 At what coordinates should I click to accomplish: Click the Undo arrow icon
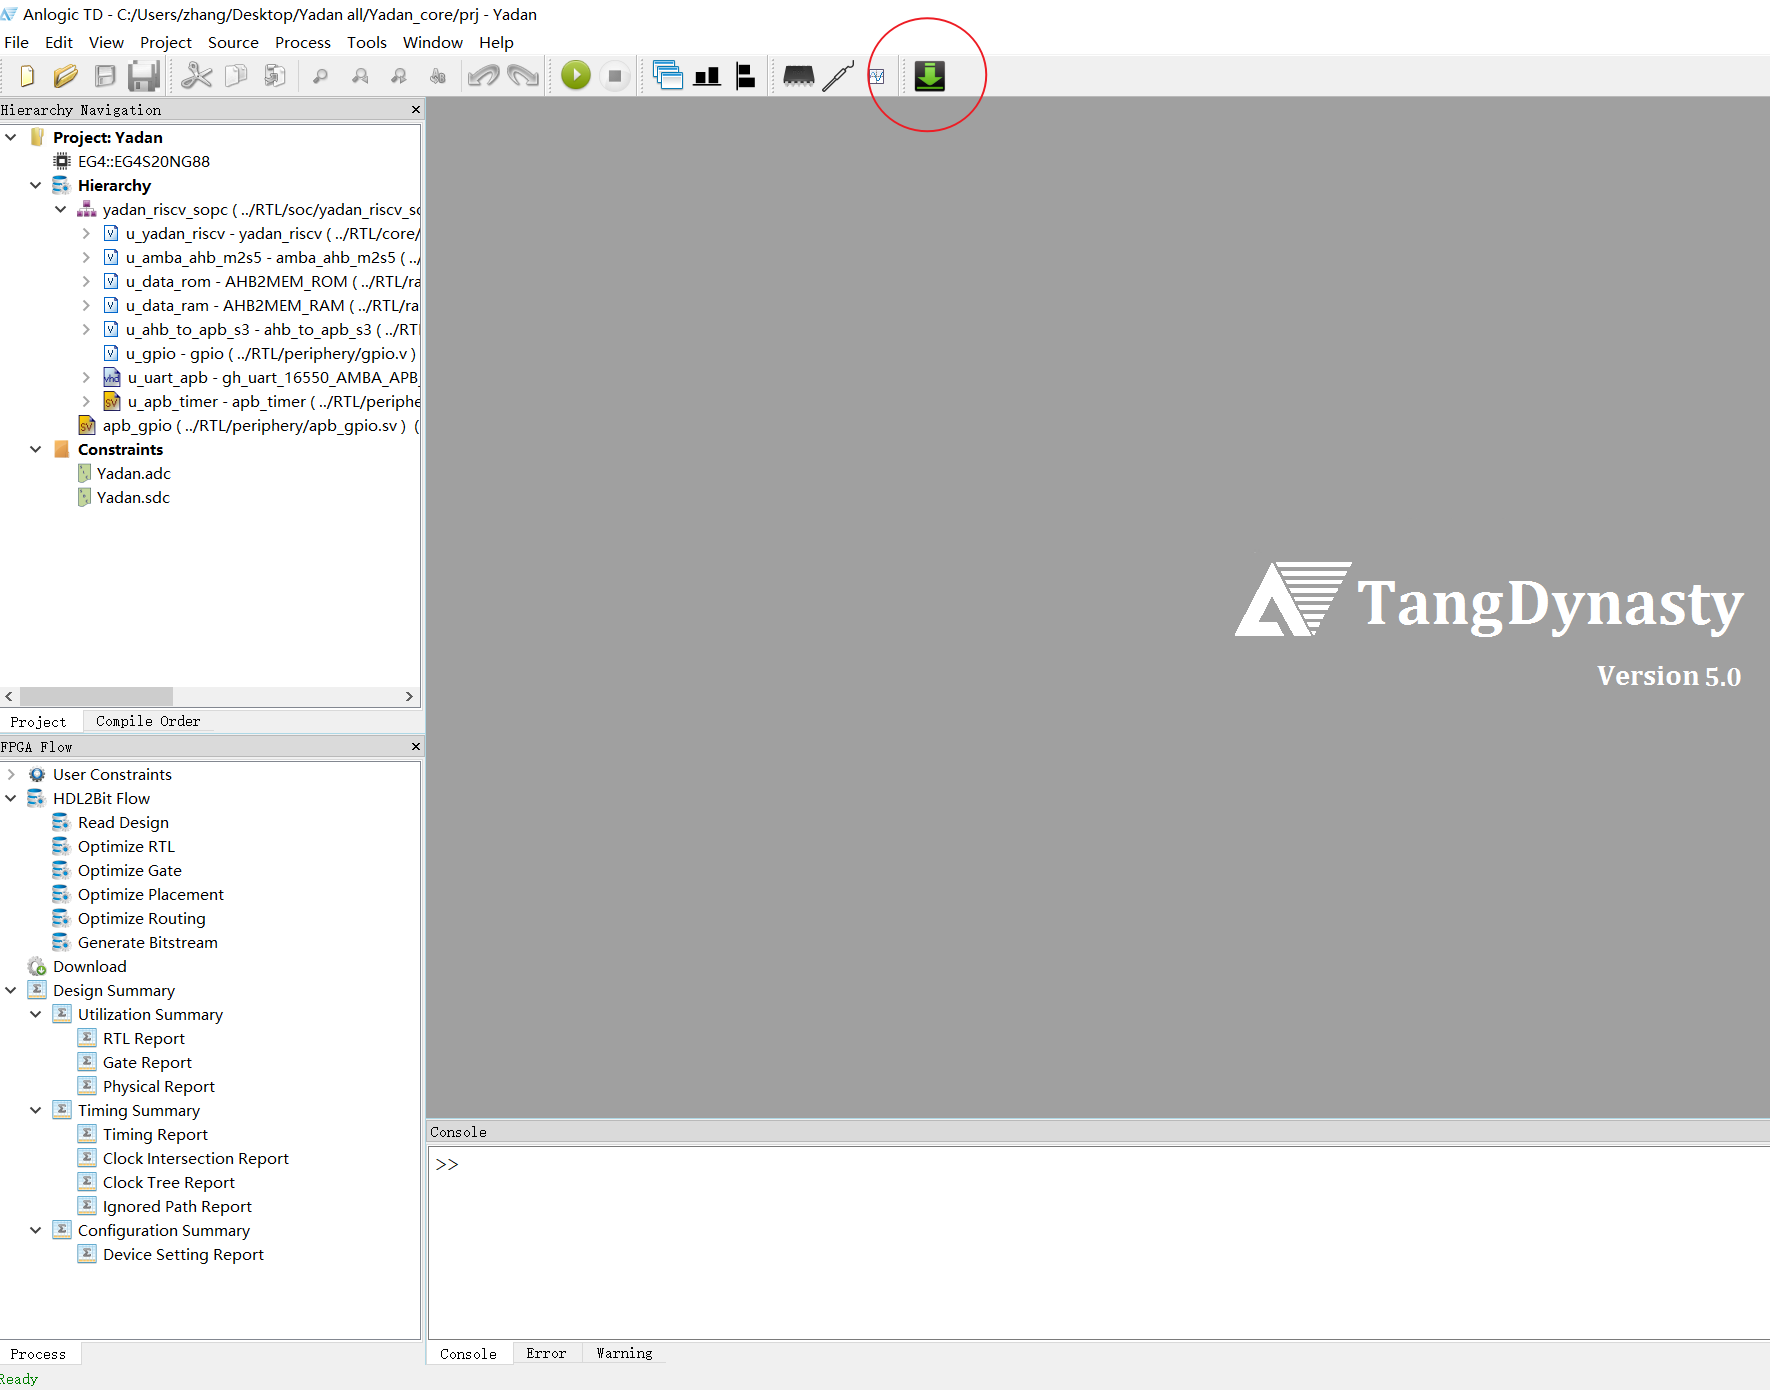point(484,76)
